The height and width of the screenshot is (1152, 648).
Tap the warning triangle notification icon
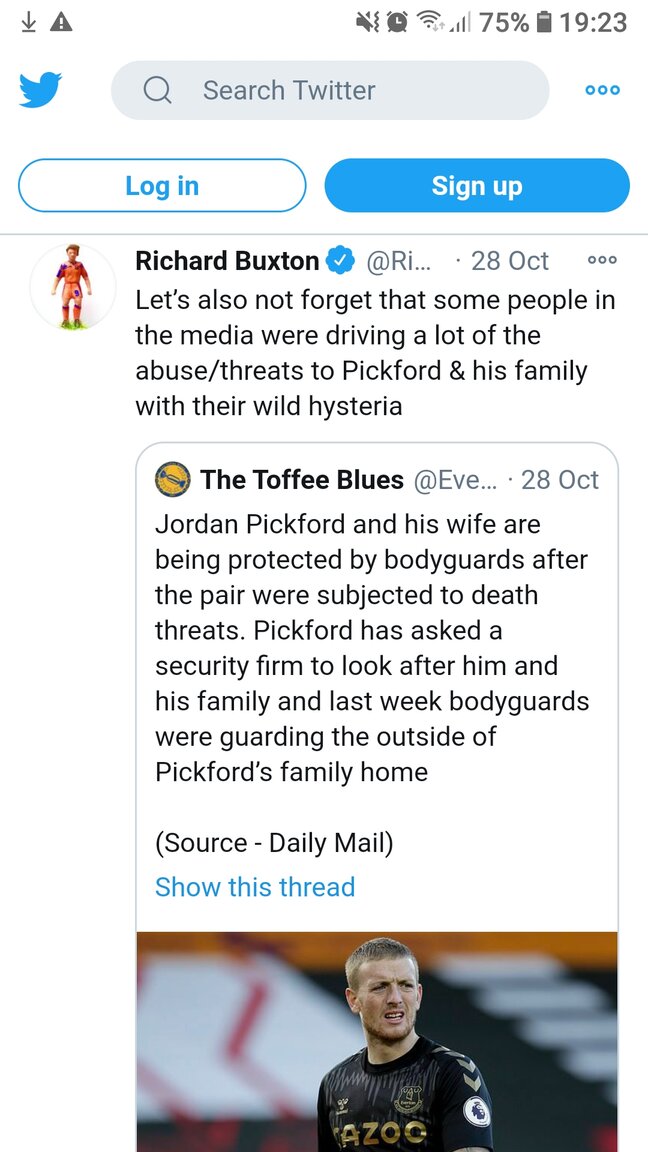pos(61,22)
